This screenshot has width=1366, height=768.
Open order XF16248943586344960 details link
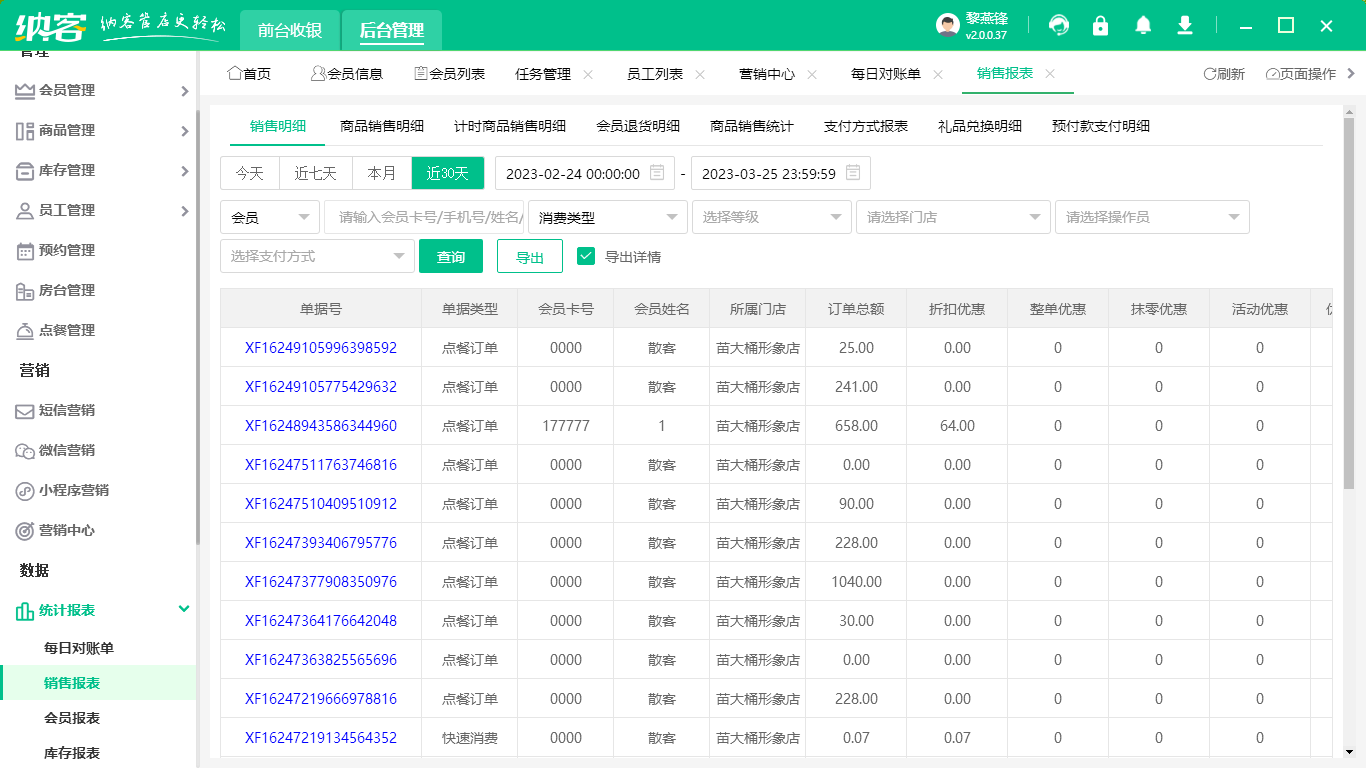tap(322, 425)
